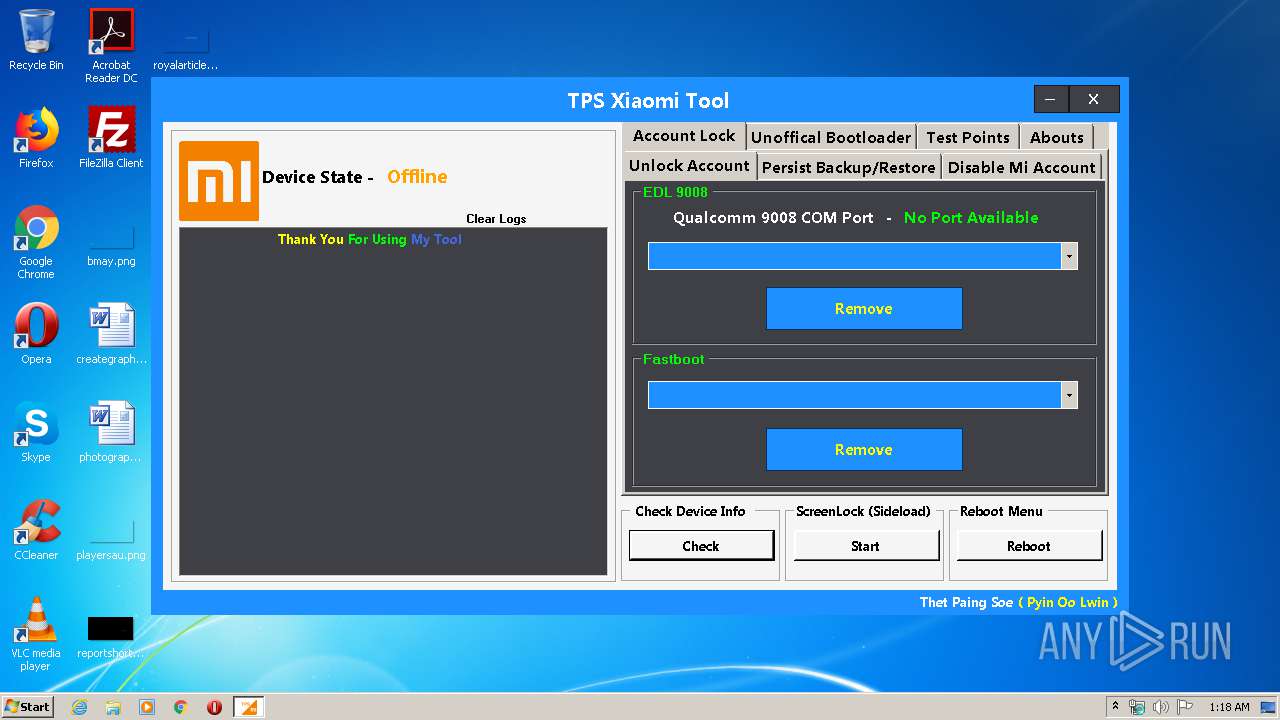Image resolution: width=1280 pixels, height=720 pixels.
Task: Select reportshort file on desktop
Action: [111, 638]
